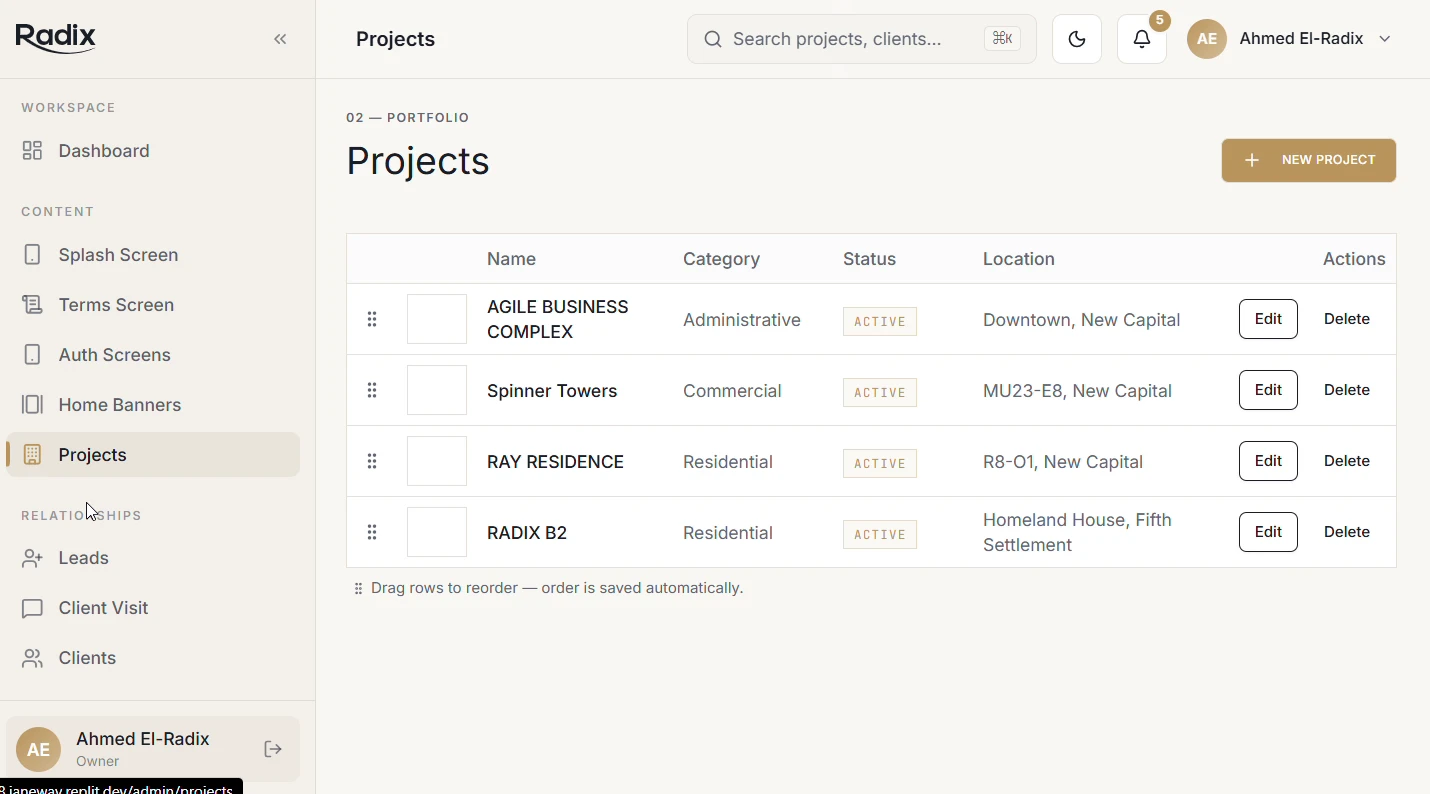
Task: Click the AE avatar in the top bar
Action: tap(1207, 39)
